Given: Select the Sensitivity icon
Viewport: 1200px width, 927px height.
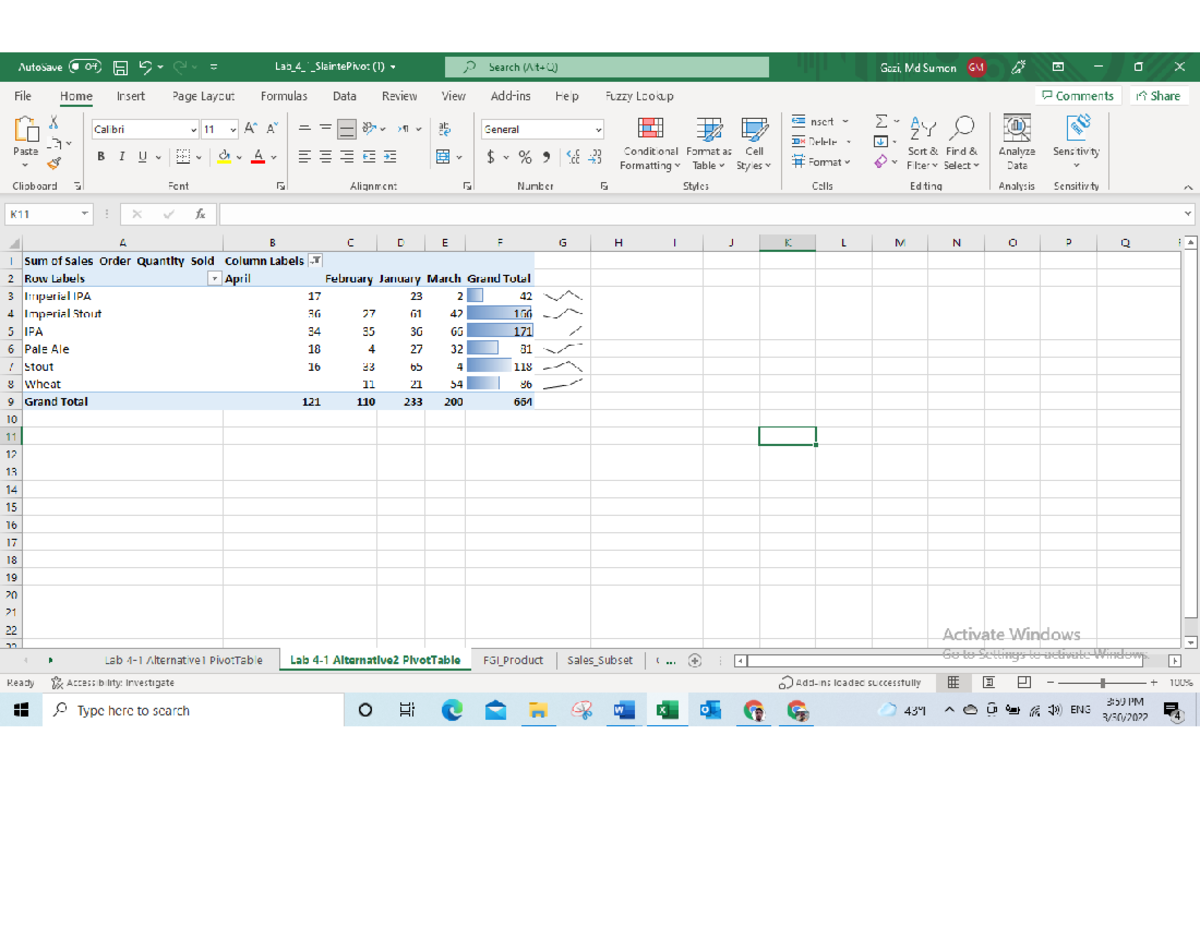Looking at the screenshot, I should [1076, 140].
